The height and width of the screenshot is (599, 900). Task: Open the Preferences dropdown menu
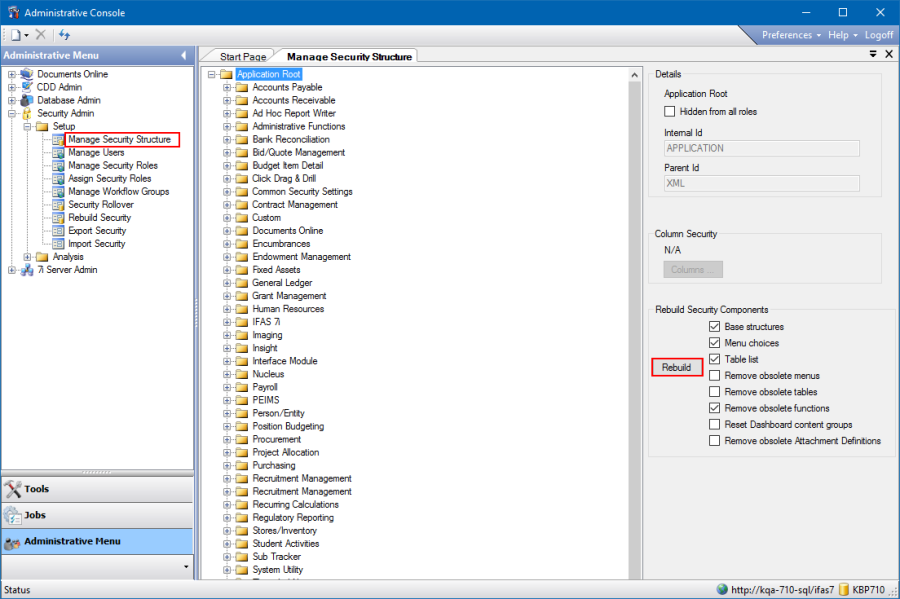[791, 35]
